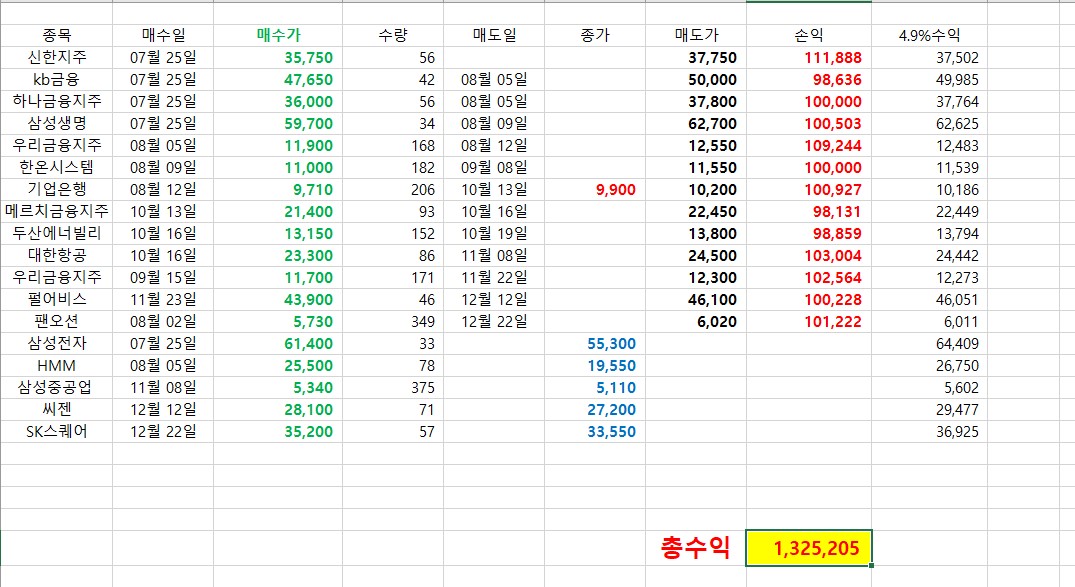Click the 신한지주 stock name cell
This screenshot has width=1075, height=587.
click(56, 58)
